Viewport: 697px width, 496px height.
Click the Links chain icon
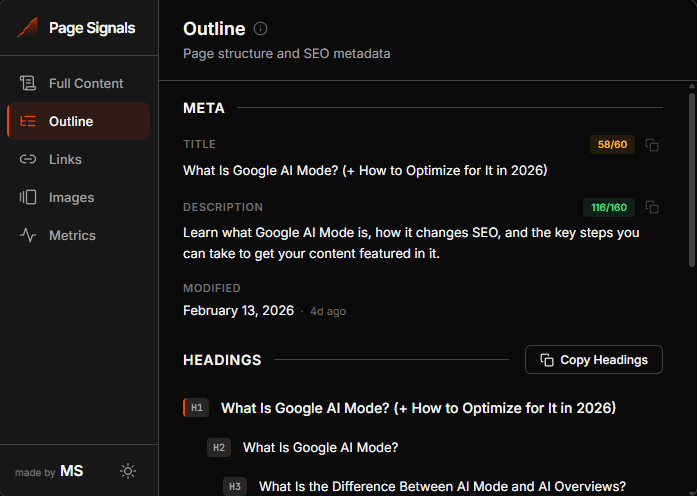click(x=28, y=159)
